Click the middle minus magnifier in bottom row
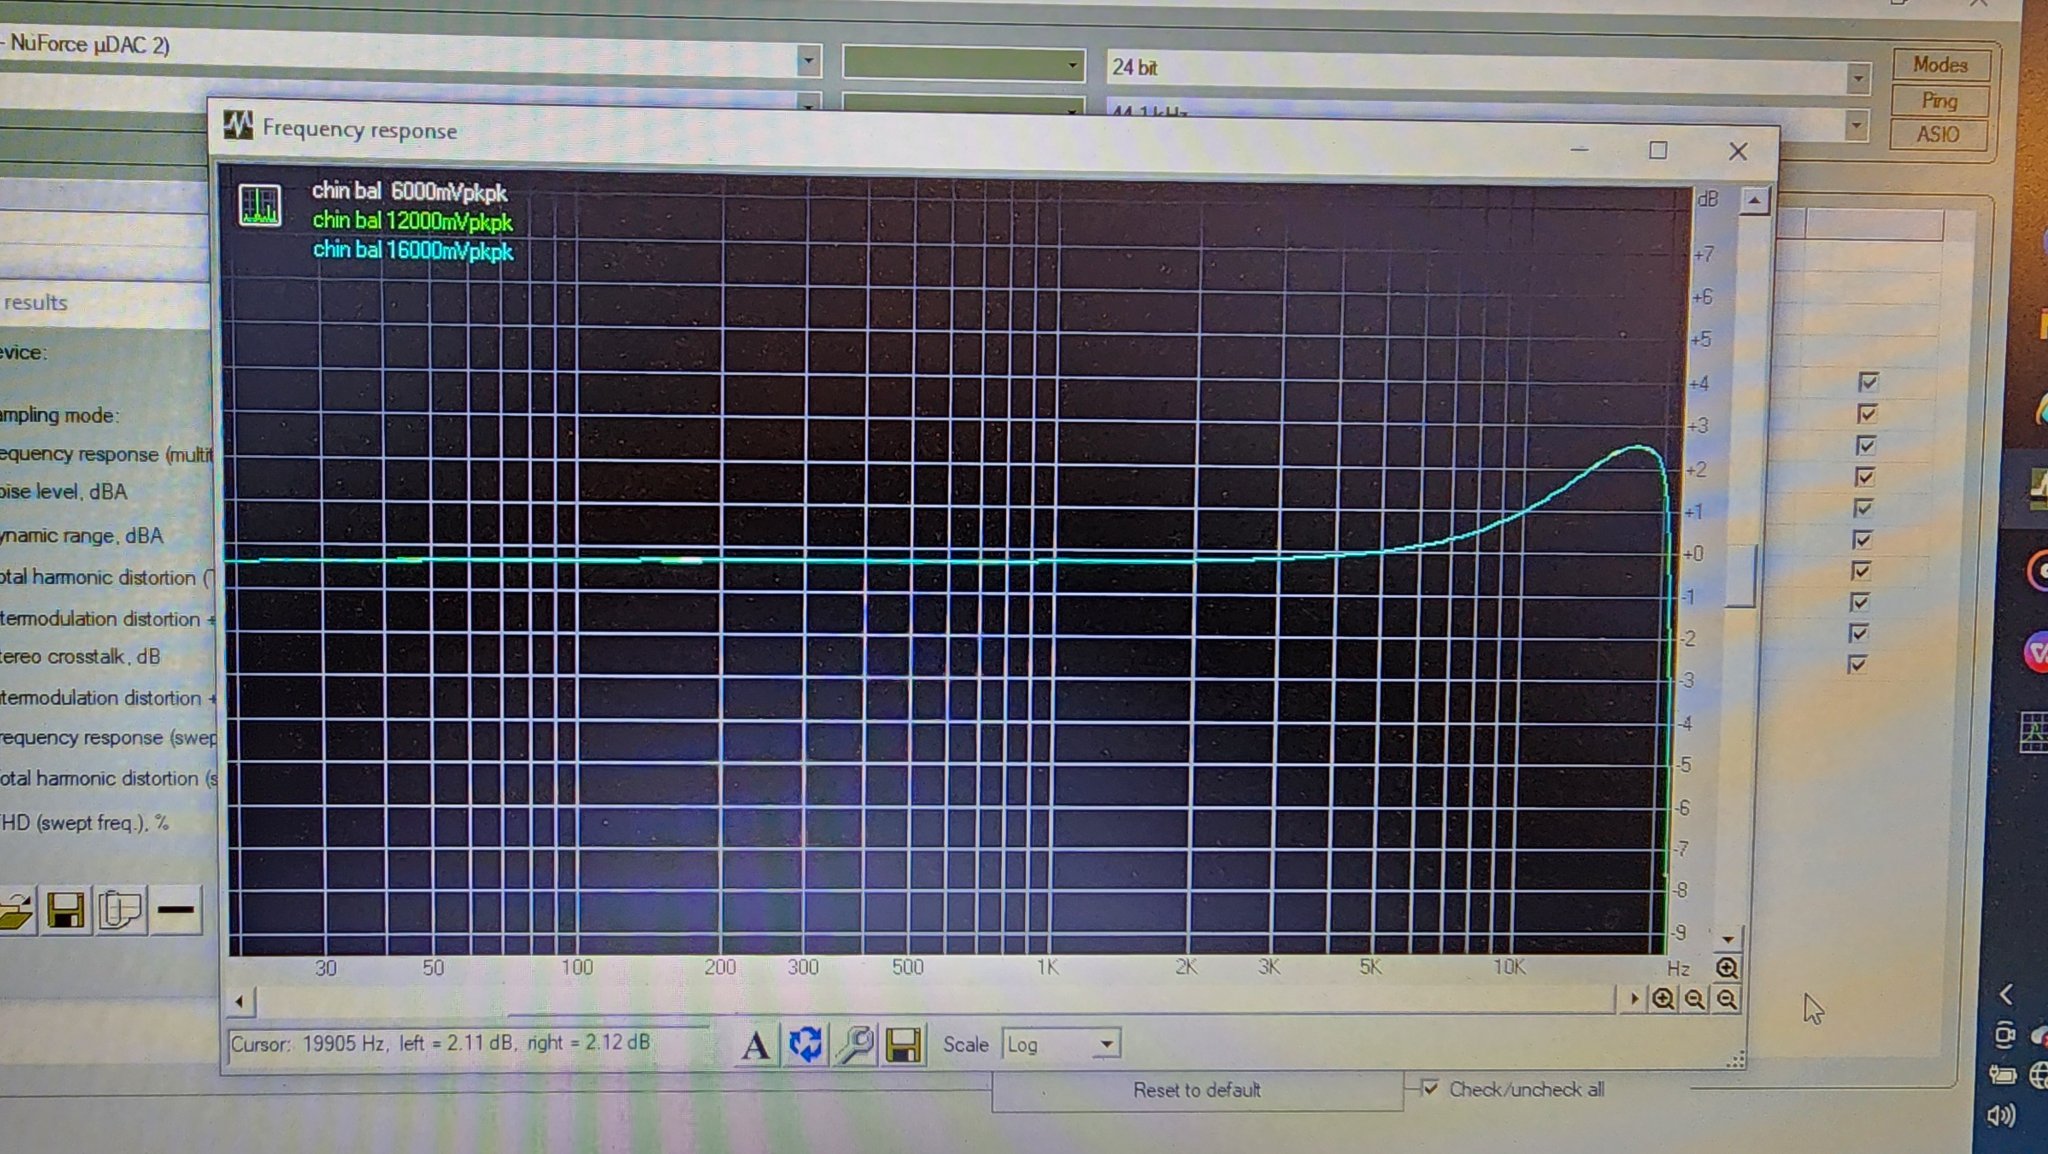Image resolution: width=2048 pixels, height=1154 pixels. 1695,999
